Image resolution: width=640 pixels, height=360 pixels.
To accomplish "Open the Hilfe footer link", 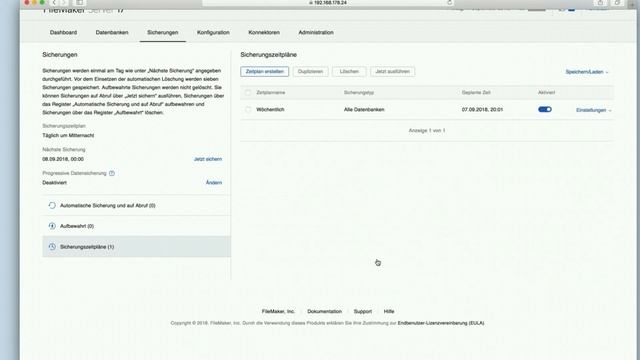I will click(389, 311).
